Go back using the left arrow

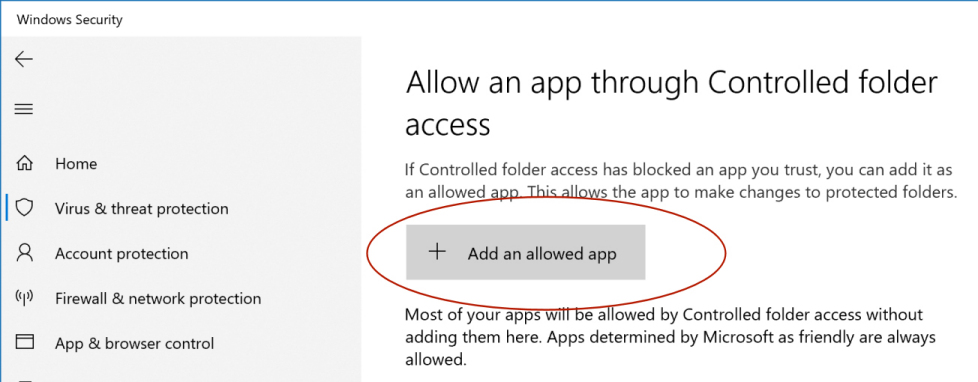point(24,59)
